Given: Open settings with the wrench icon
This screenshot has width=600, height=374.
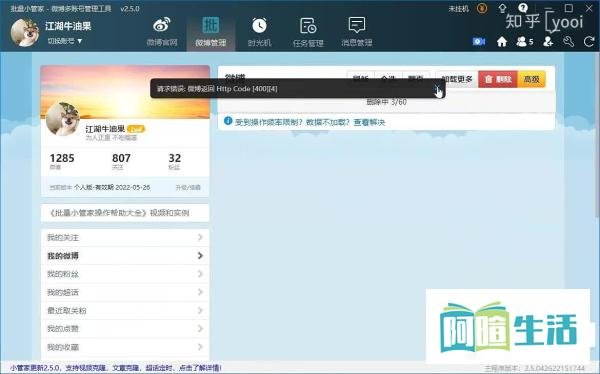Looking at the screenshot, I should (568, 41).
